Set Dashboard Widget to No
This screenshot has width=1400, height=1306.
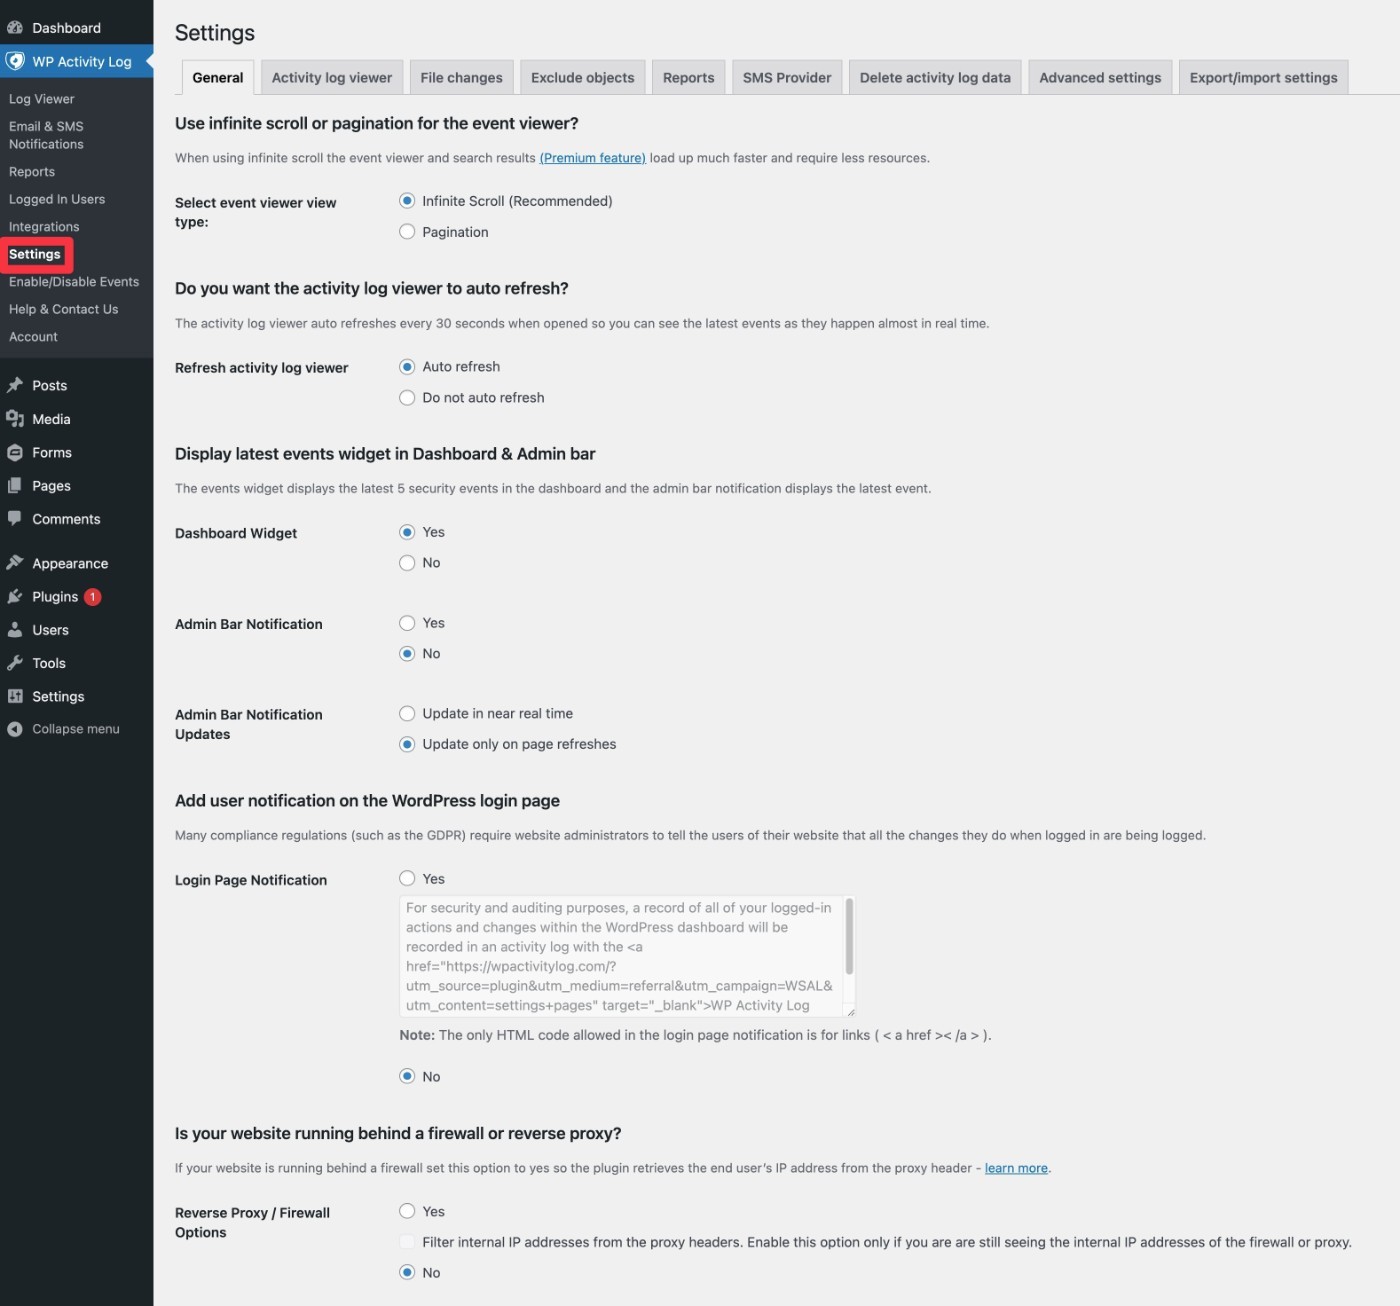coord(407,563)
